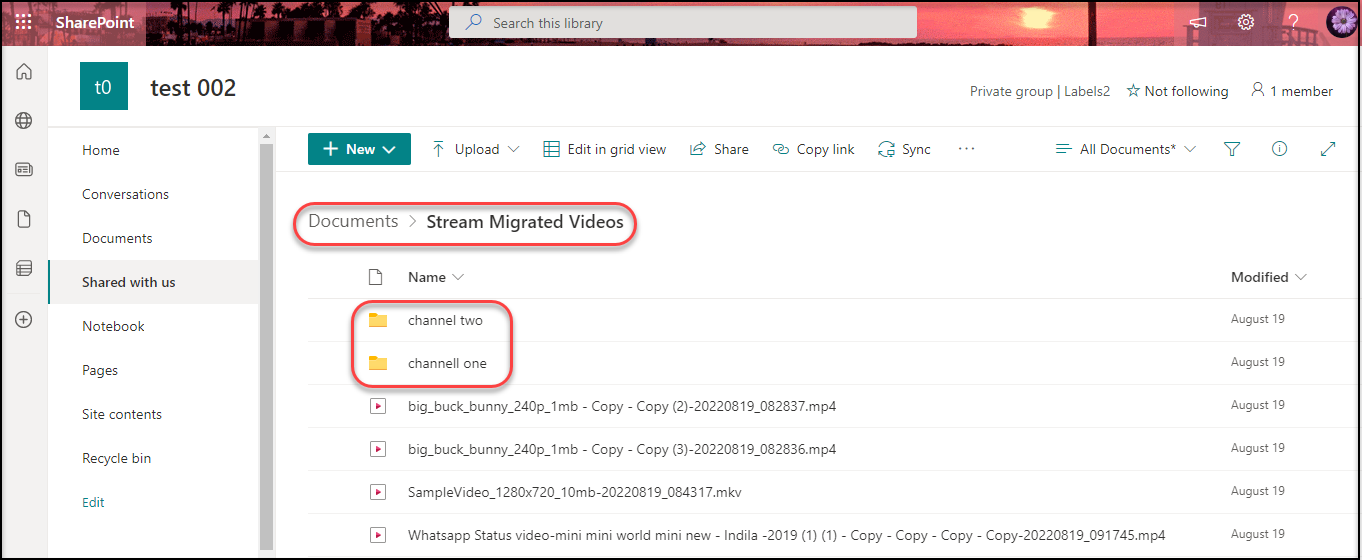This screenshot has width=1362, height=560.
Task: Click the My sites globe icon
Action: [x=24, y=121]
